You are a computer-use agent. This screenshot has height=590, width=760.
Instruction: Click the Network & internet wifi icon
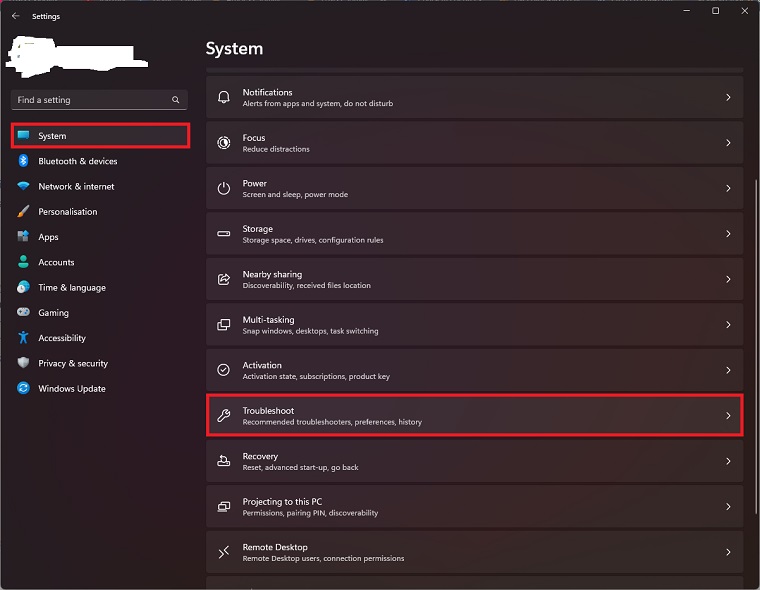tap(23, 187)
